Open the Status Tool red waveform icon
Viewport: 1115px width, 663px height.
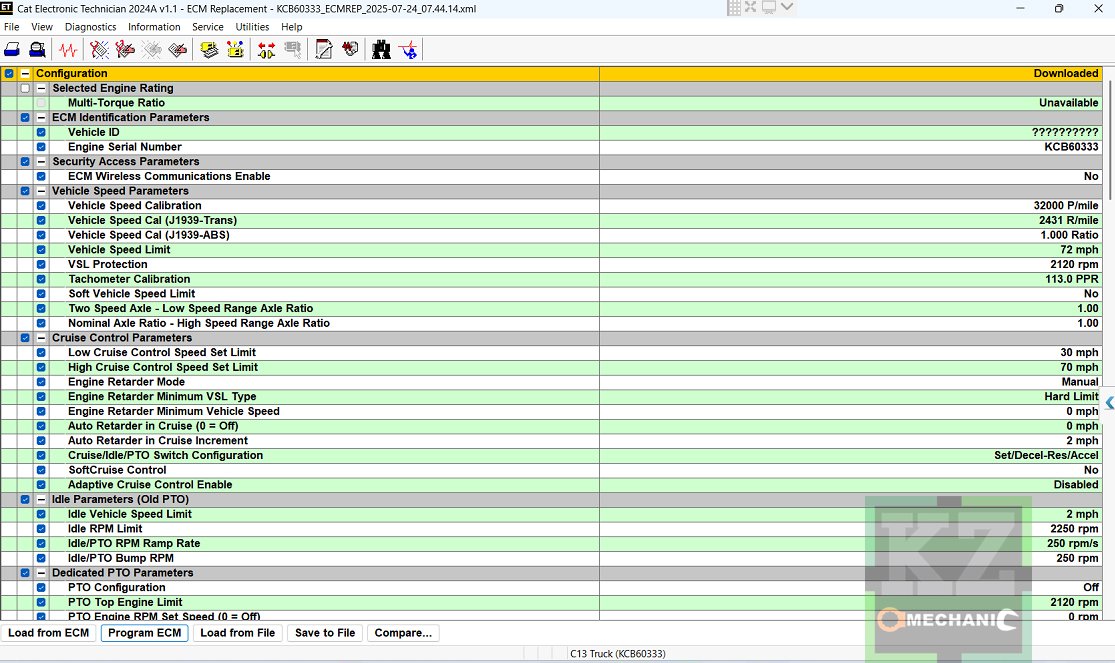pyautogui.click(x=68, y=49)
